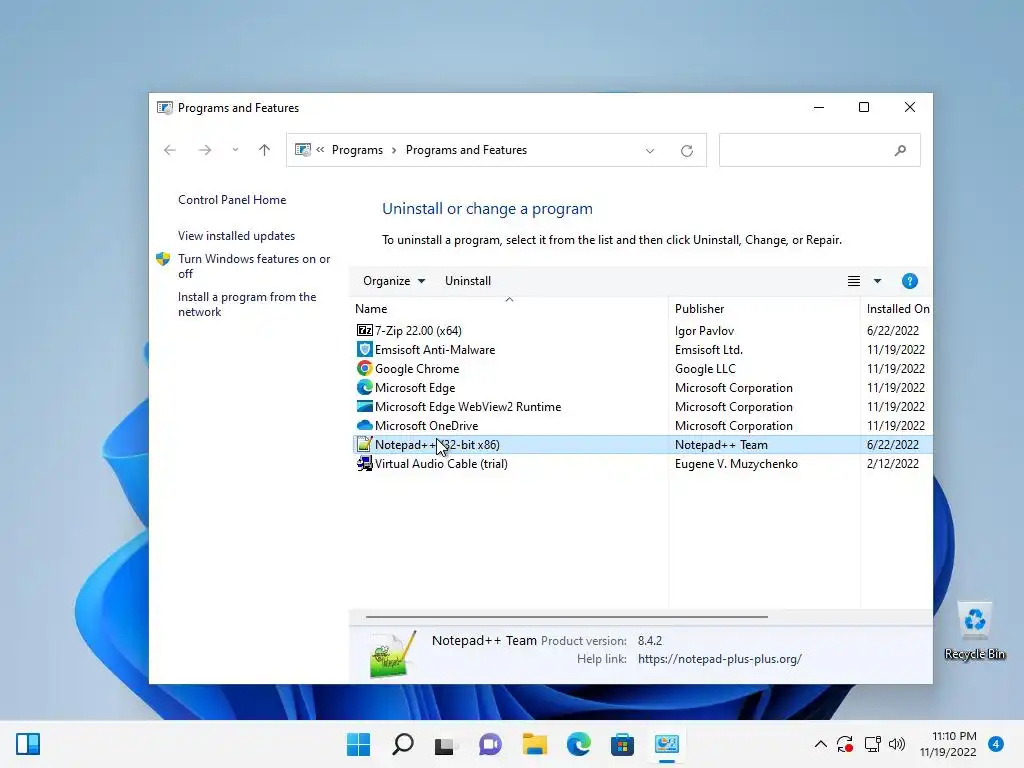Click Programs and Features breadcrumb
The height and width of the screenshot is (768, 1024).
click(466, 150)
